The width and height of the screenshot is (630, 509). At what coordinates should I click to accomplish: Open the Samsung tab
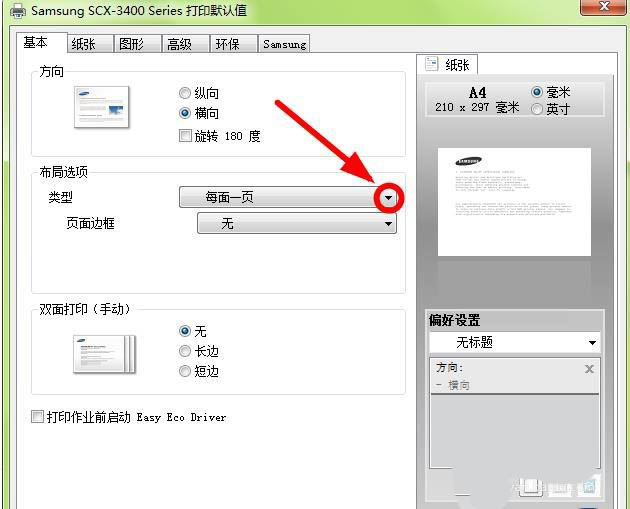(284, 43)
